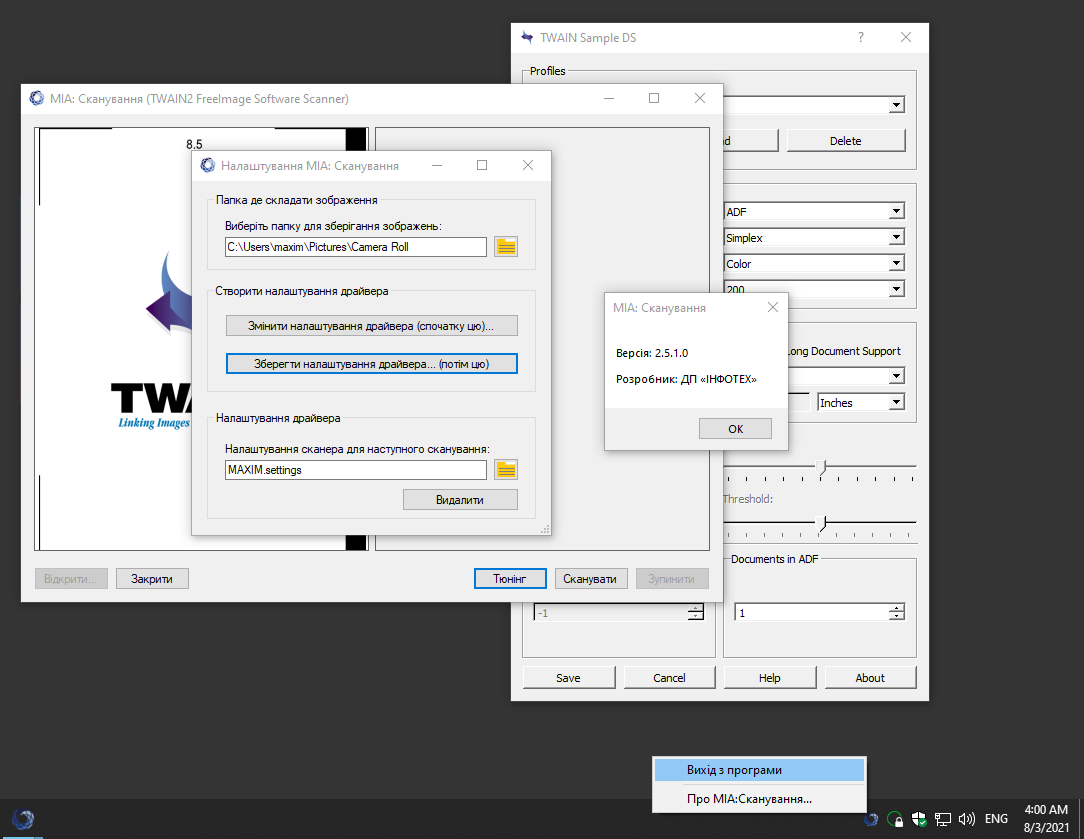Click the MIA logo in the scanning window titlebar
Screen dimensions: 1084x839
[36, 98]
